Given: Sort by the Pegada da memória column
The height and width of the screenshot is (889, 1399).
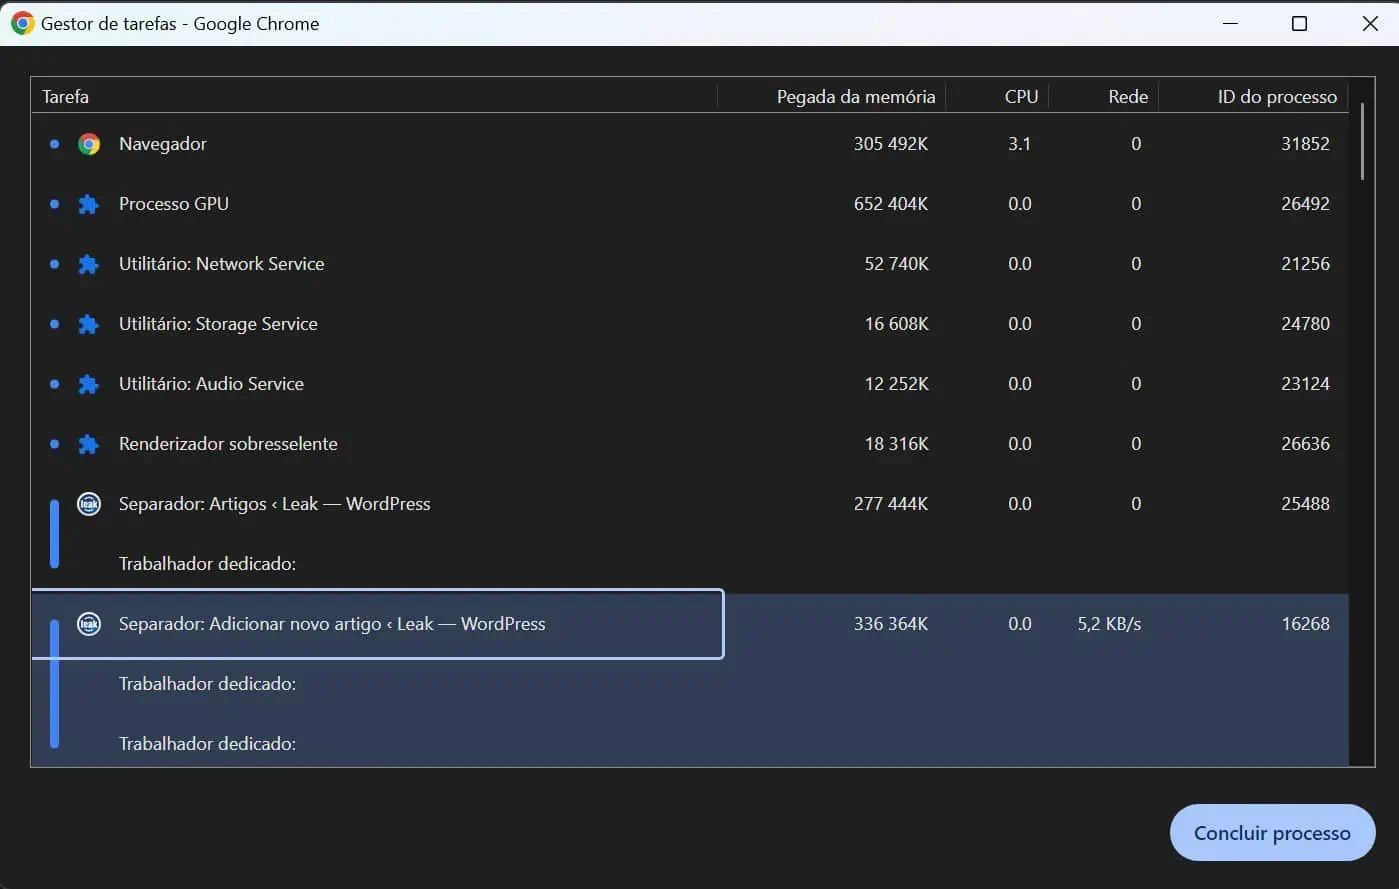Looking at the screenshot, I should [x=832, y=96].
